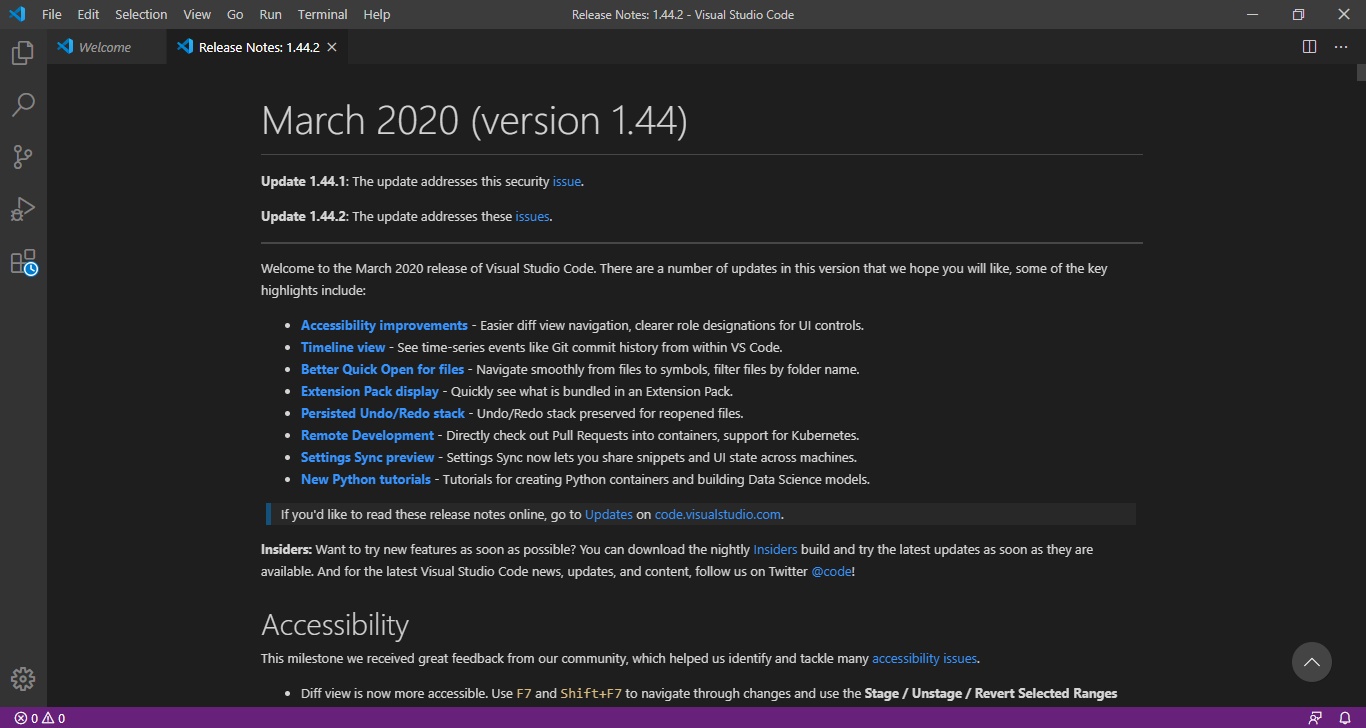Open the Extension Pack display link
This screenshot has height=728, width=1366.
[x=370, y=391]
